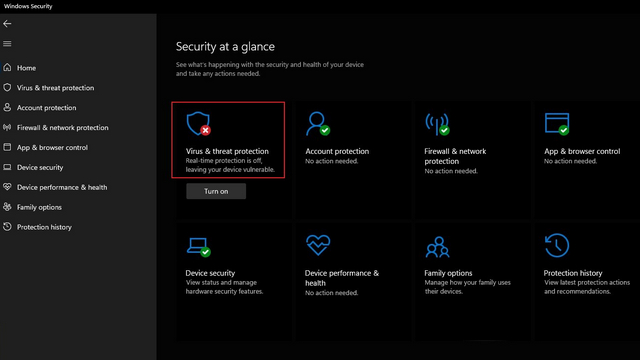Click the Protection history tile clock icon
Image resolution: width=640 pixels, height=360 pixels.
pos(557,245)
